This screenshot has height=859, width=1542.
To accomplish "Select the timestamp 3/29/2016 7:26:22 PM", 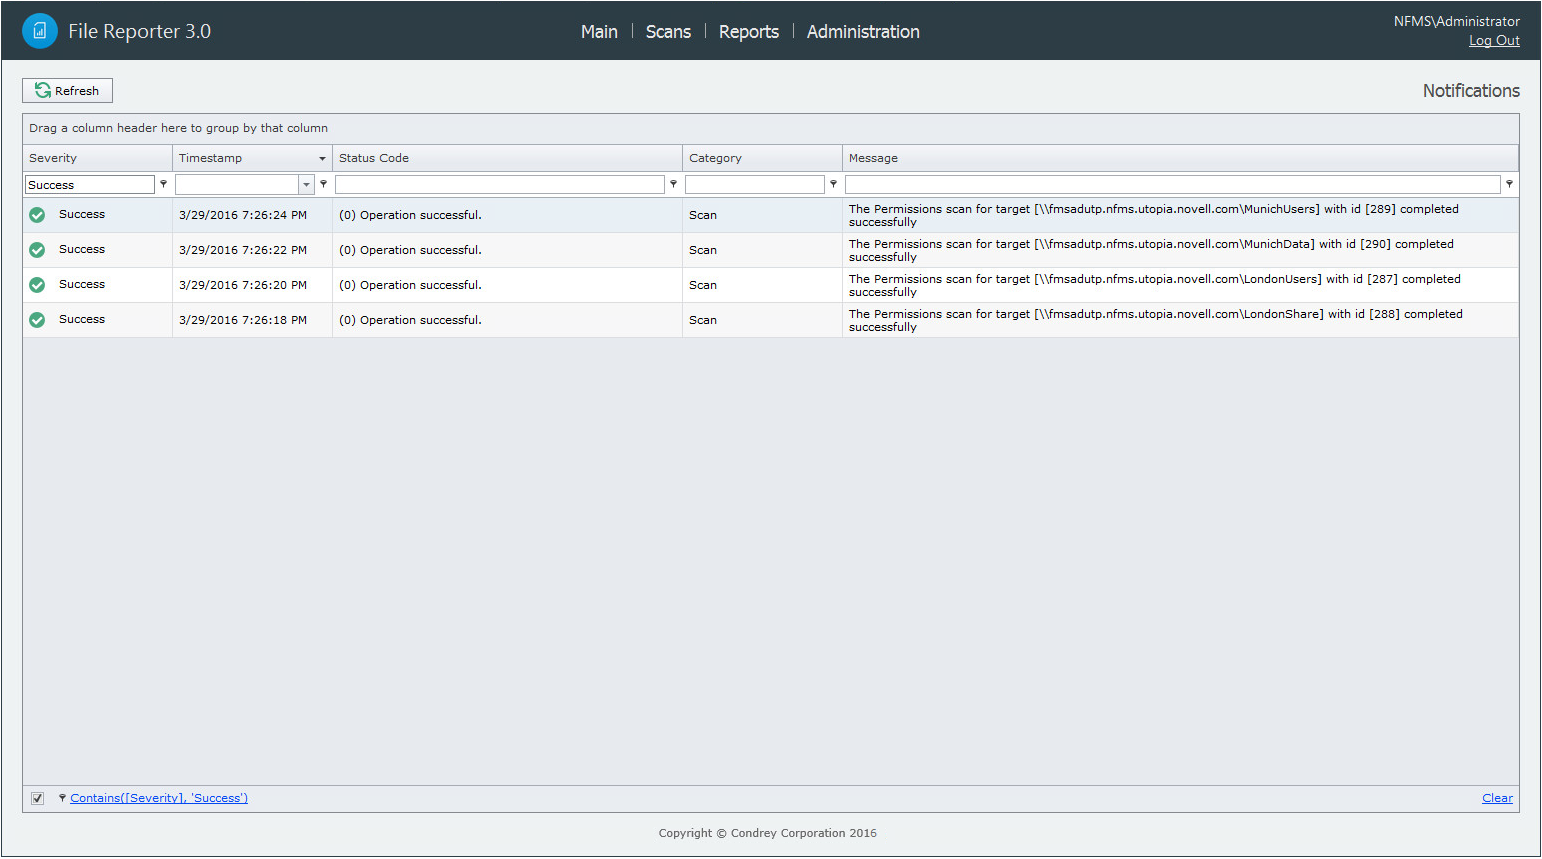I will 243,250.
